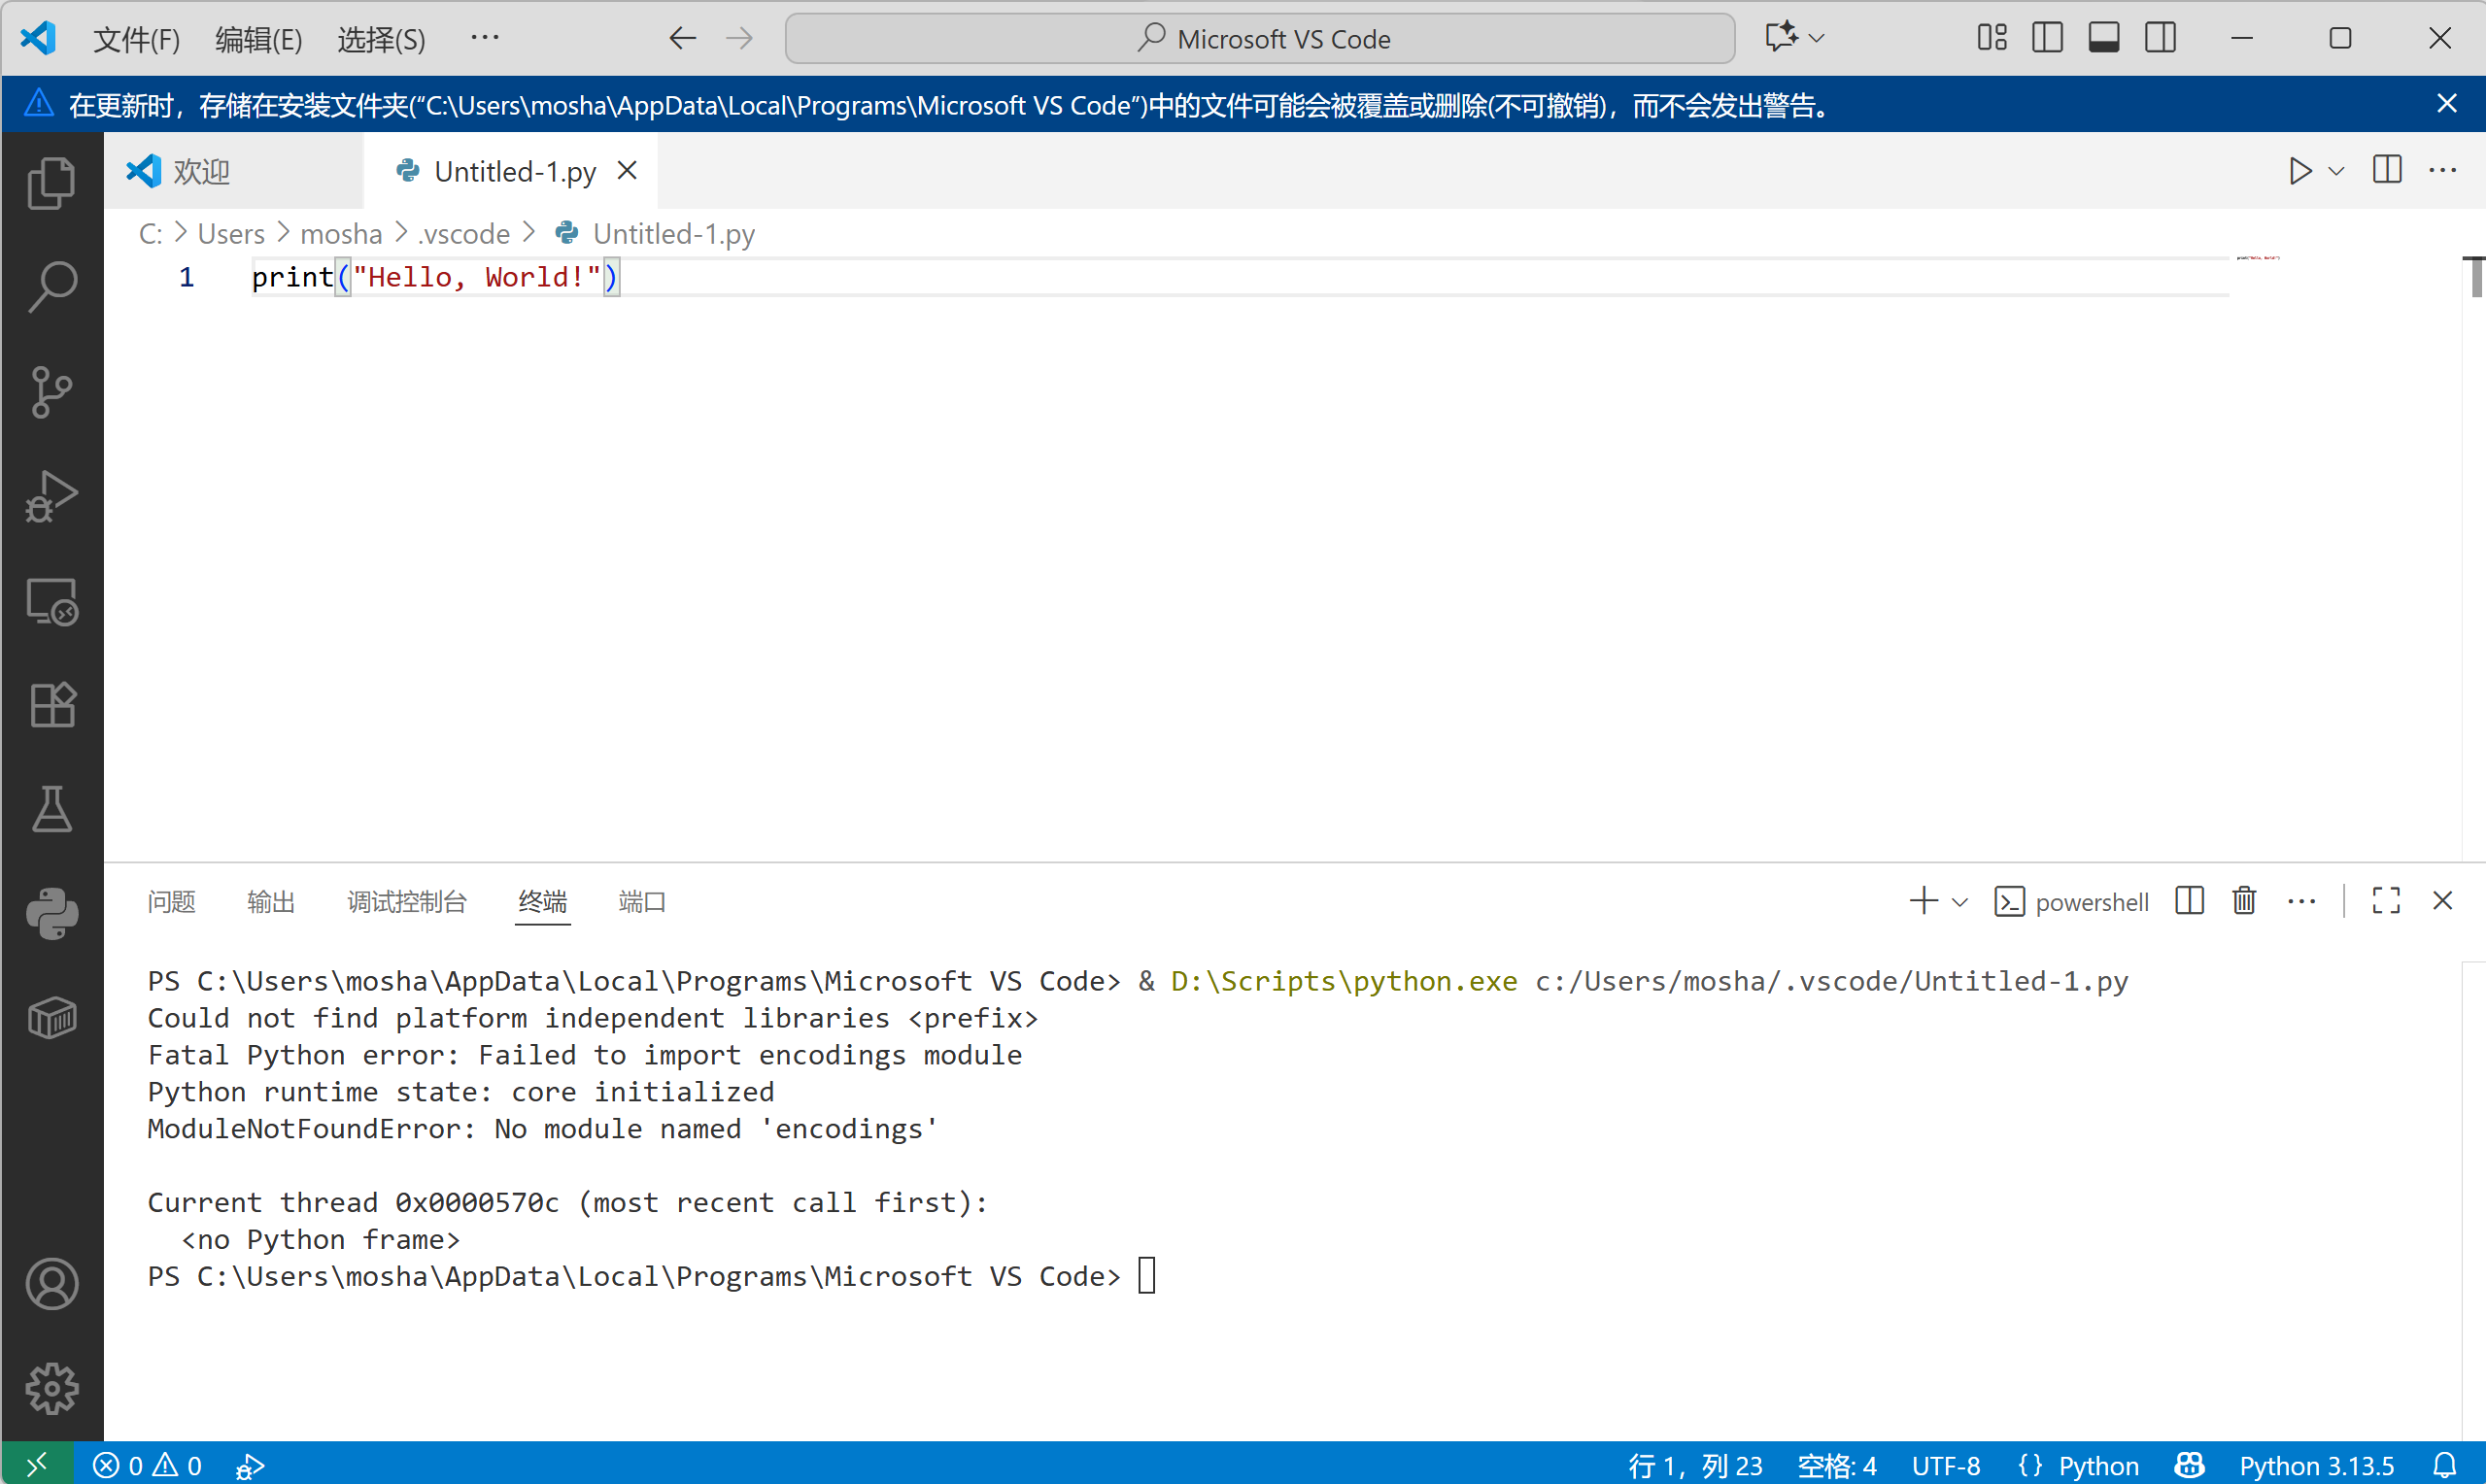Expand the run Python file dropdown arrow

[x=2337, y=171]
